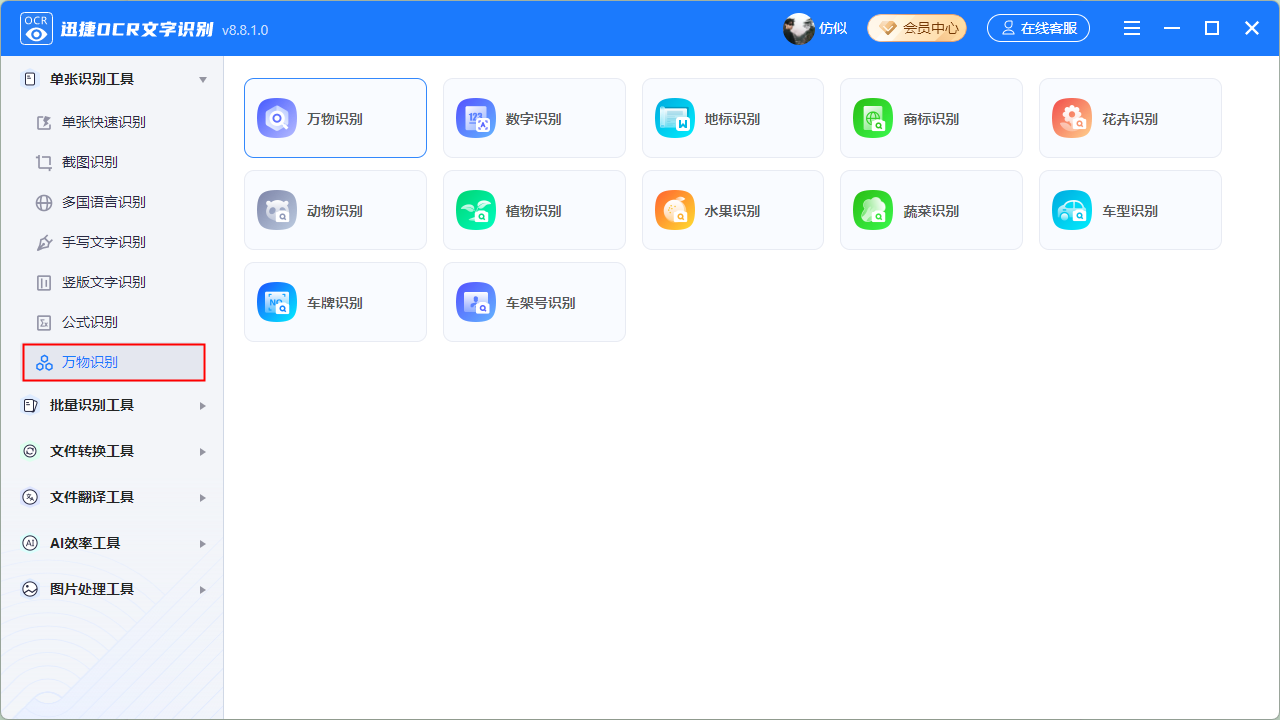Click the AI效率工具 header label
Screen dimensions: 1280x720
pyautogui.click(x=85, y=543)
